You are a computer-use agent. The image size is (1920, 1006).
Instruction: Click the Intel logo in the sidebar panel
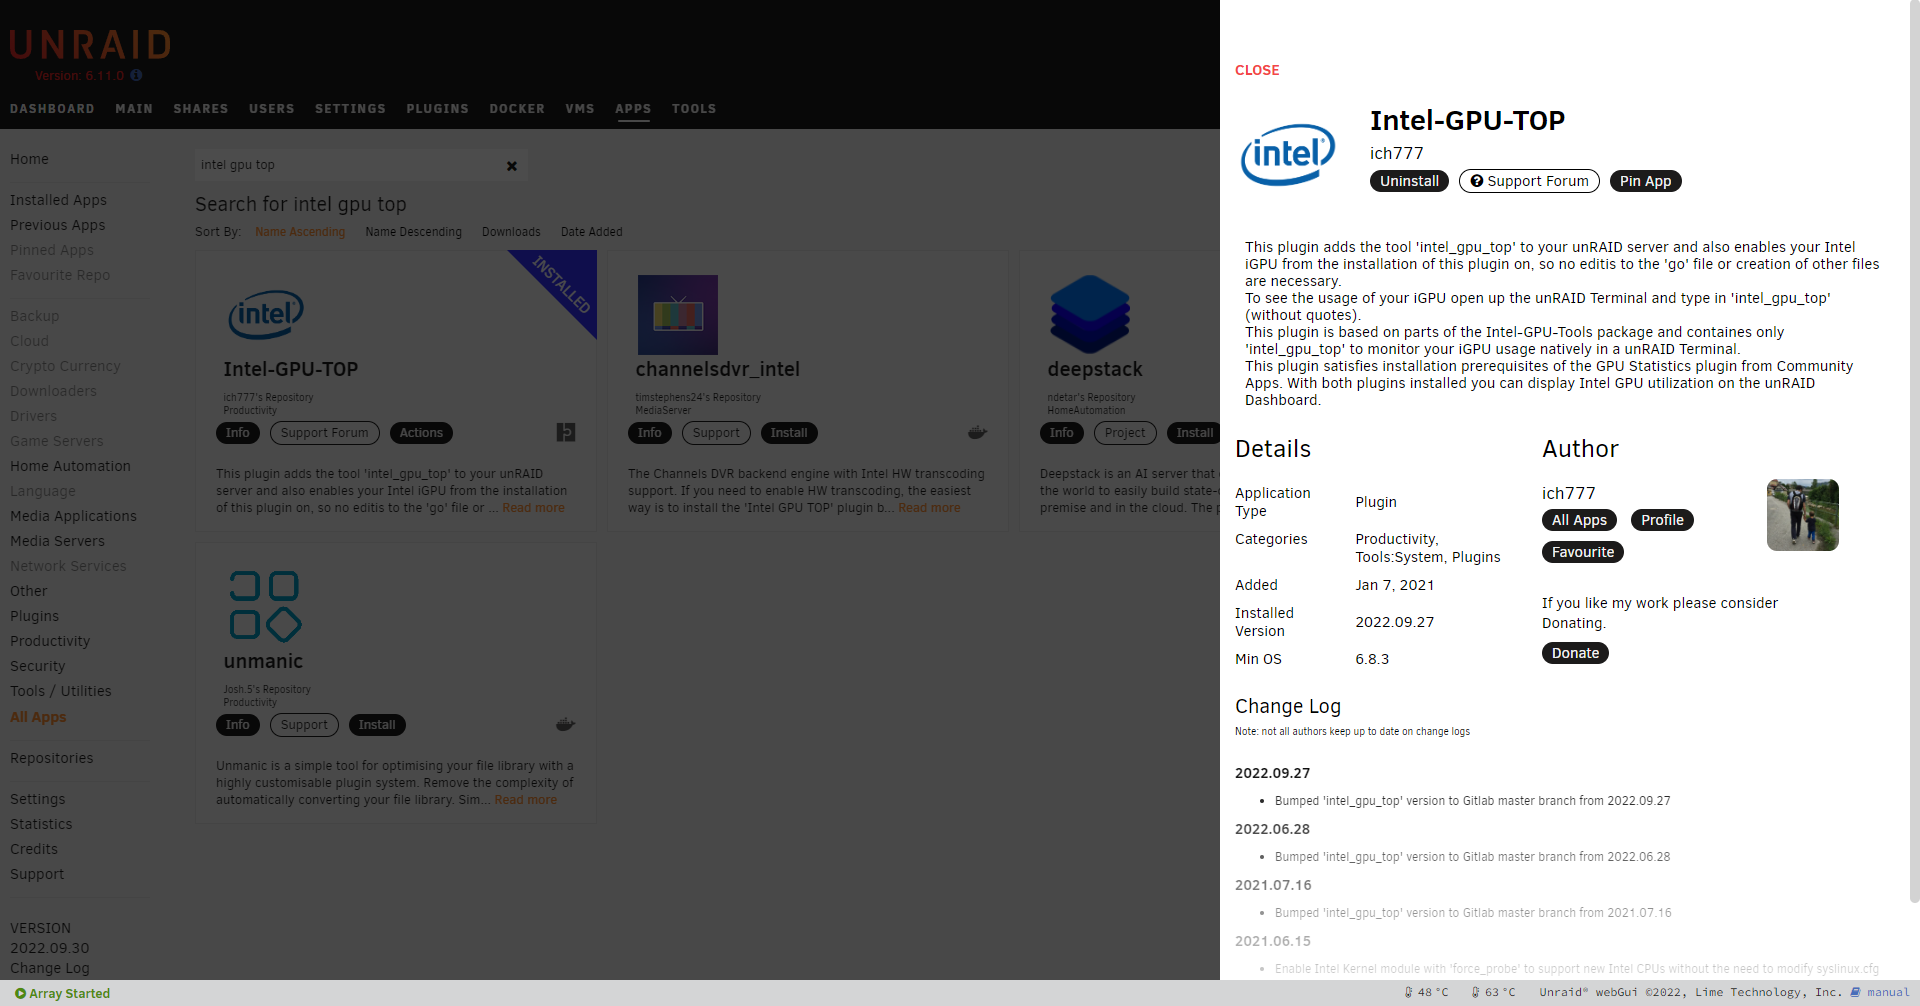tap(1288, 154)
